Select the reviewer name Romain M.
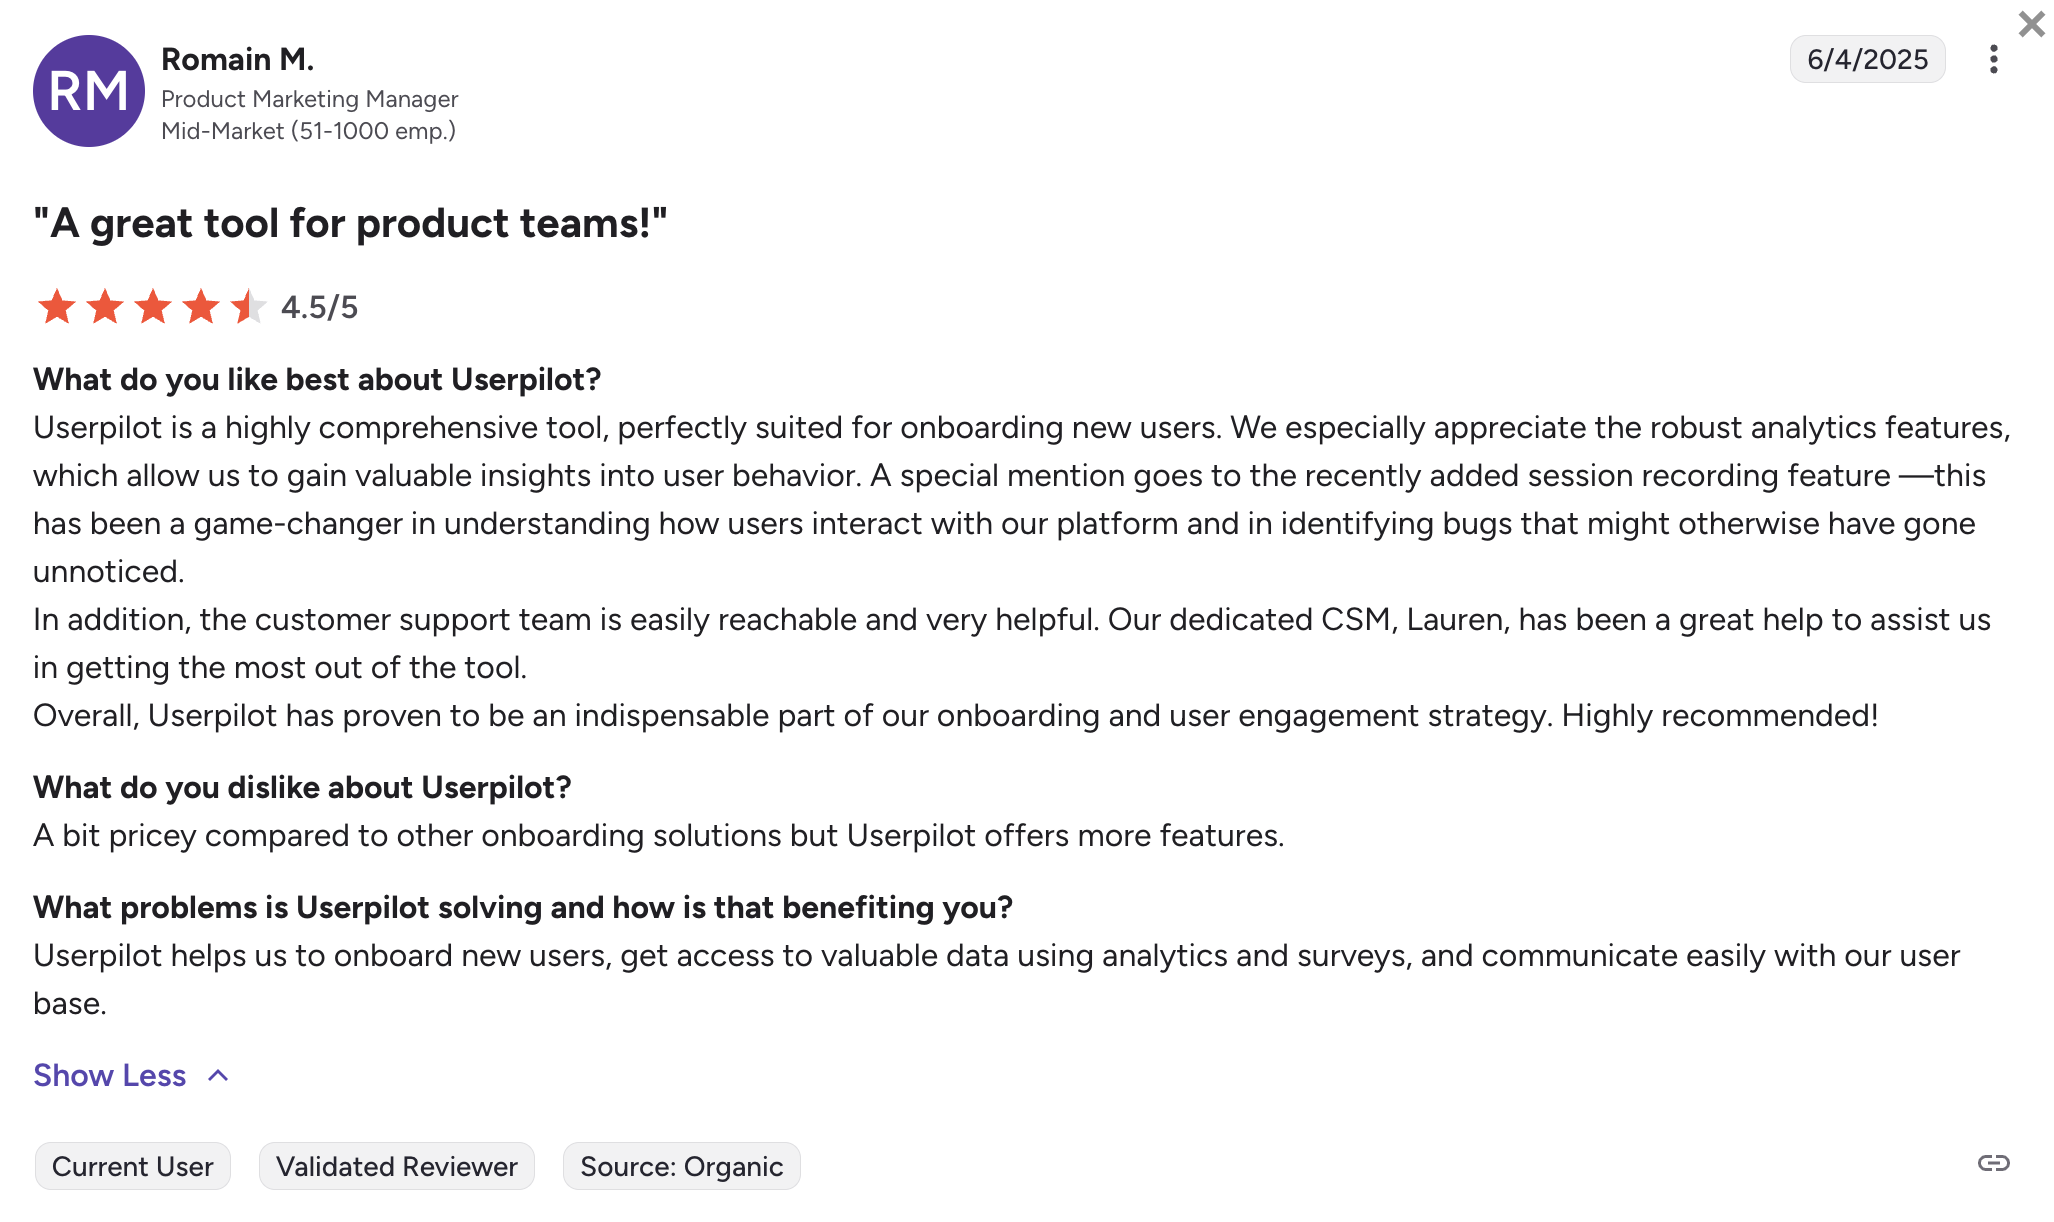The height and width of the screenshot is (1222, 2054). [237, 58]
